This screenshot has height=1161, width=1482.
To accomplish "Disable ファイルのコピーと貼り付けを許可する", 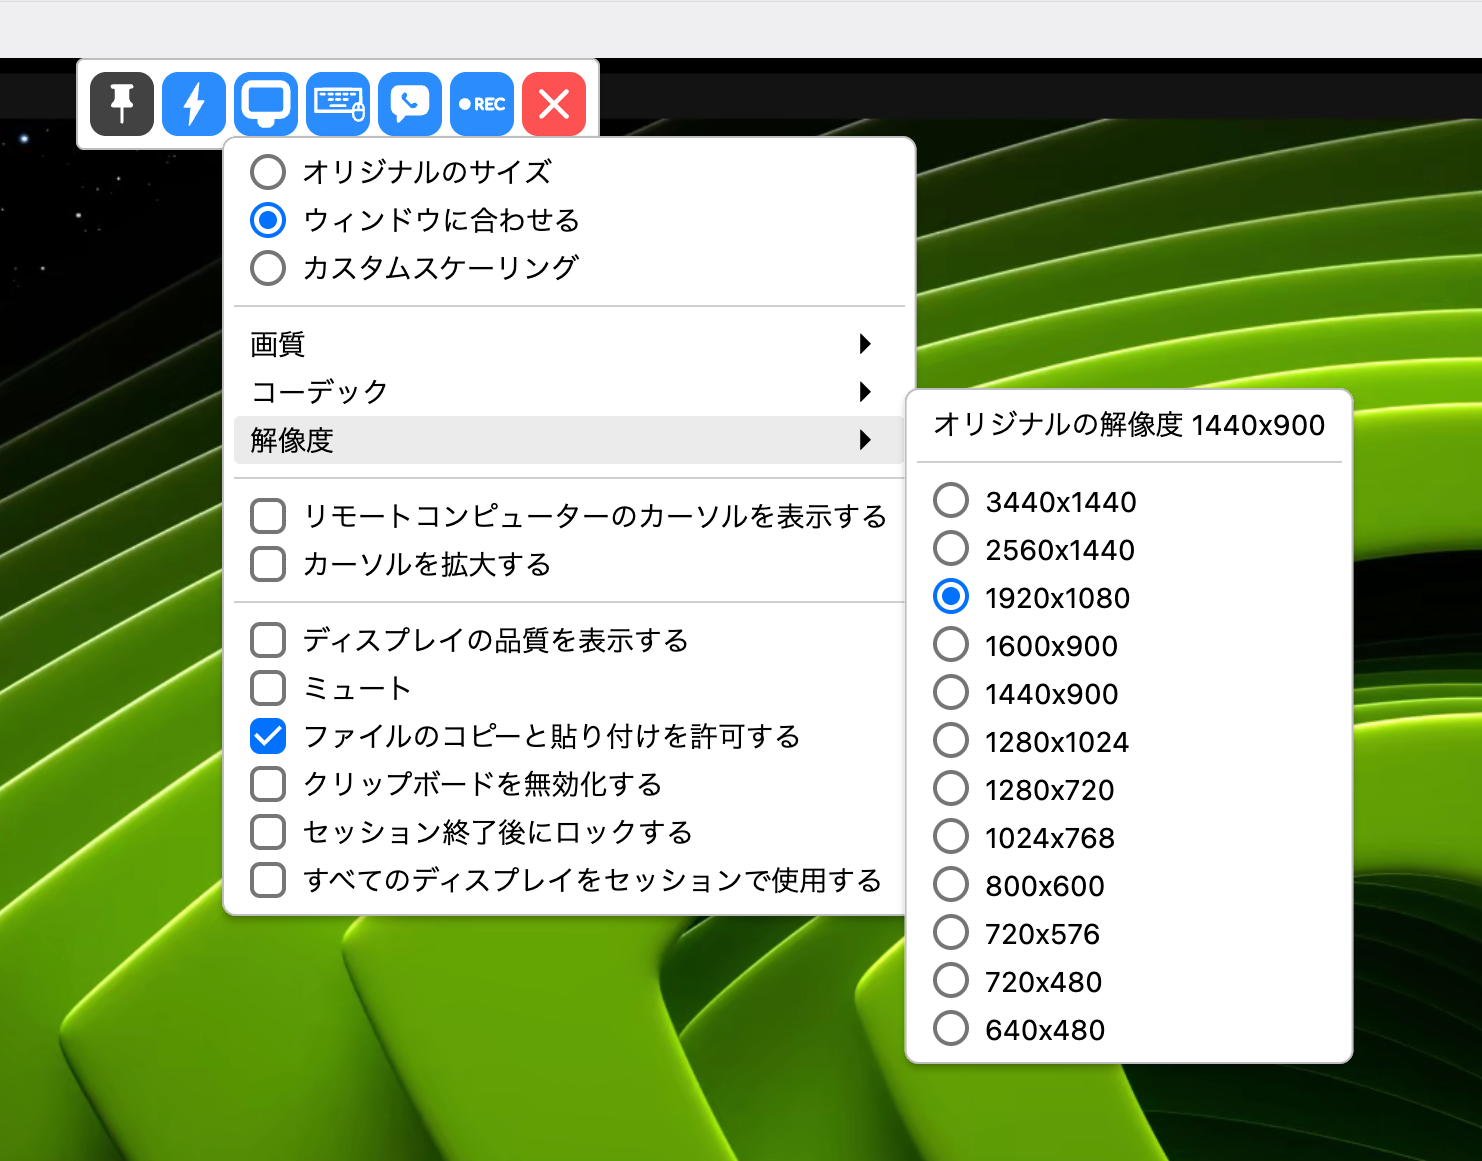I will [267, 736].
